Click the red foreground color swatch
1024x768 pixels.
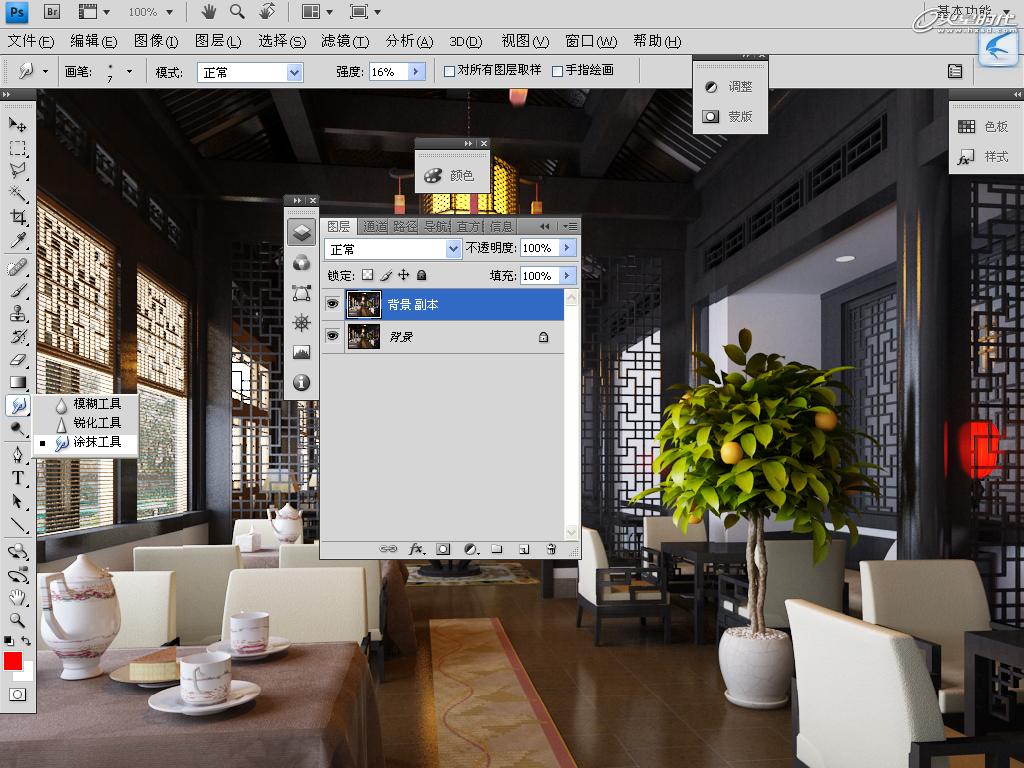12,661
